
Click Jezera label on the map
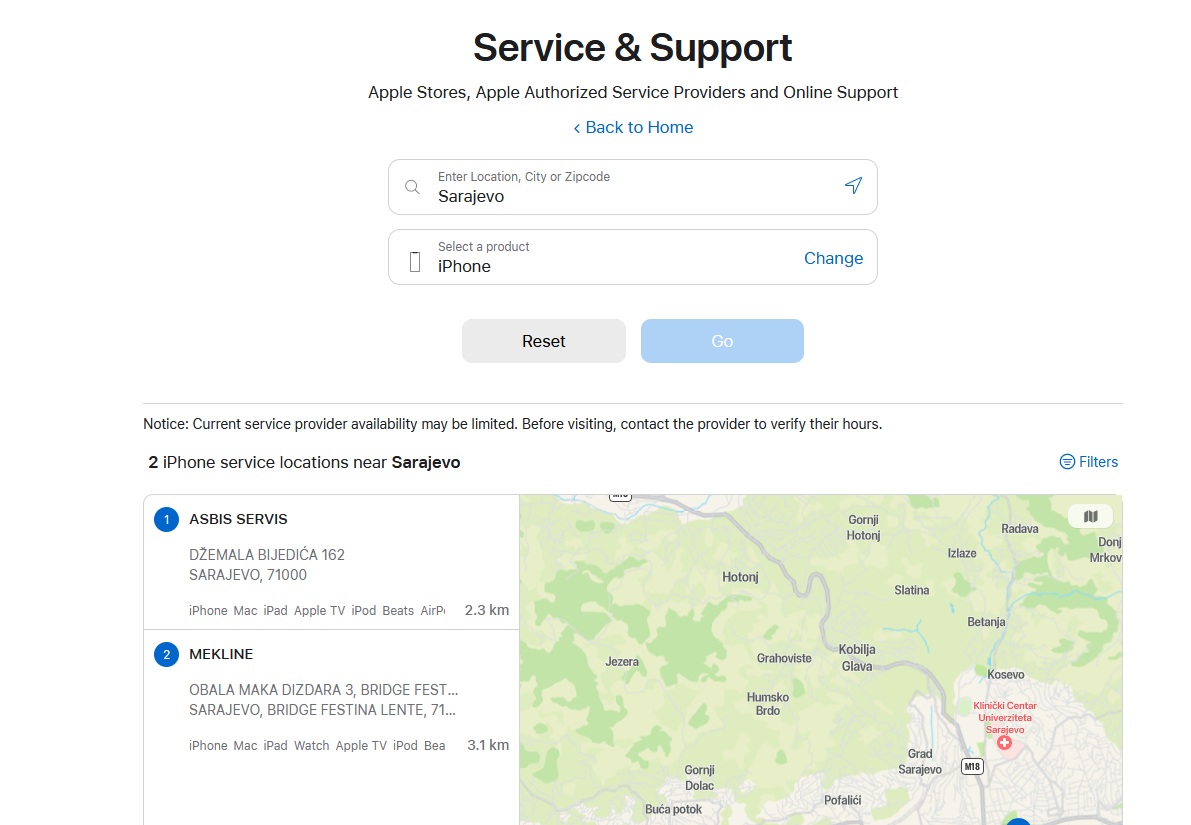click(x=622, y=662)
